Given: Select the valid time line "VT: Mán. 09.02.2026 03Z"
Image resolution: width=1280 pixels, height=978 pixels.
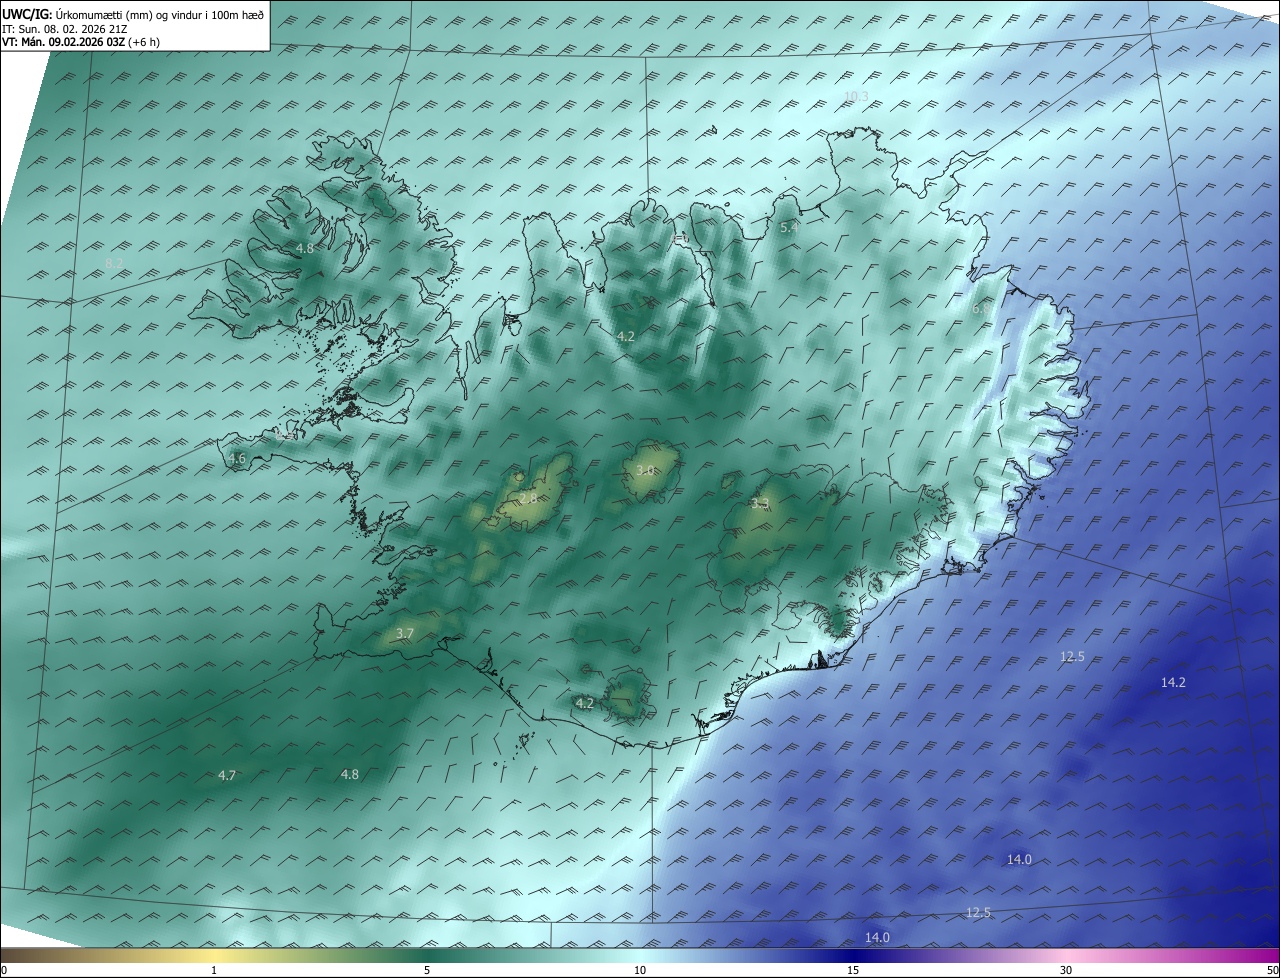Looking at the screenshot, I should (x=63, y=42).
